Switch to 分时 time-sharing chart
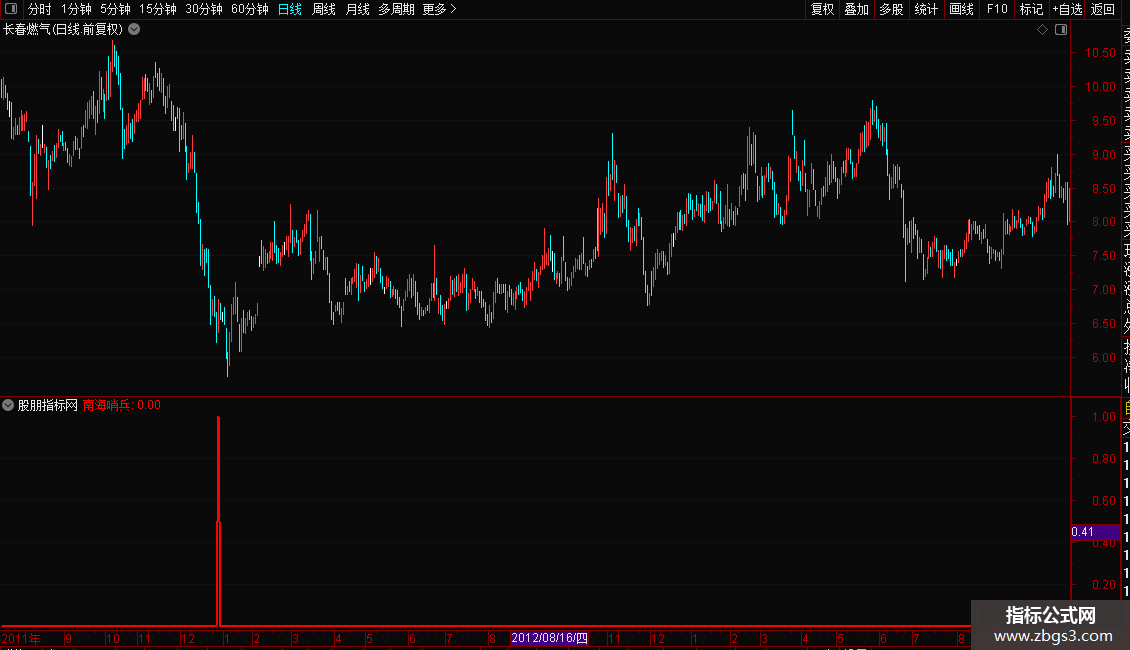Image resolution: width=1130 pixels, height=650 pixels. [40, 9]
